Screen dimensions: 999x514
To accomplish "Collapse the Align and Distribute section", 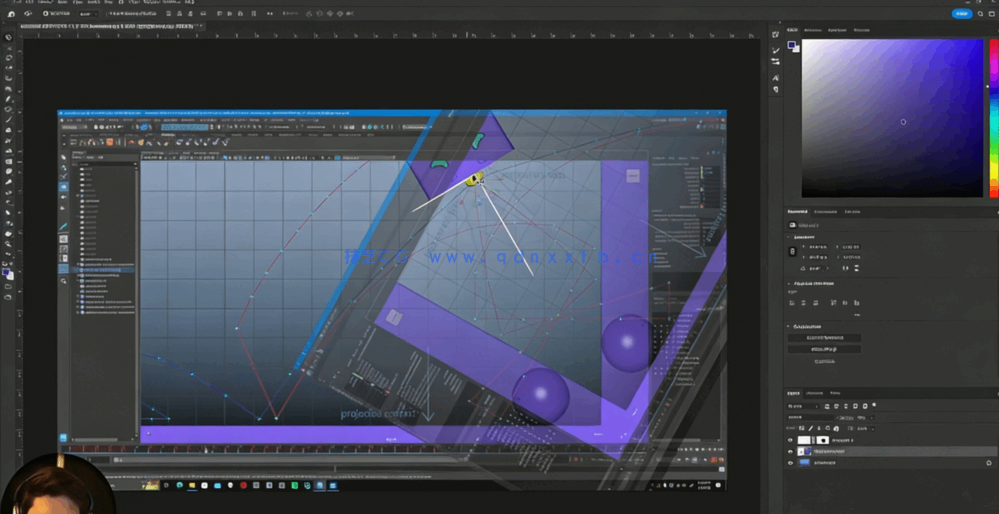I will 790,284.
